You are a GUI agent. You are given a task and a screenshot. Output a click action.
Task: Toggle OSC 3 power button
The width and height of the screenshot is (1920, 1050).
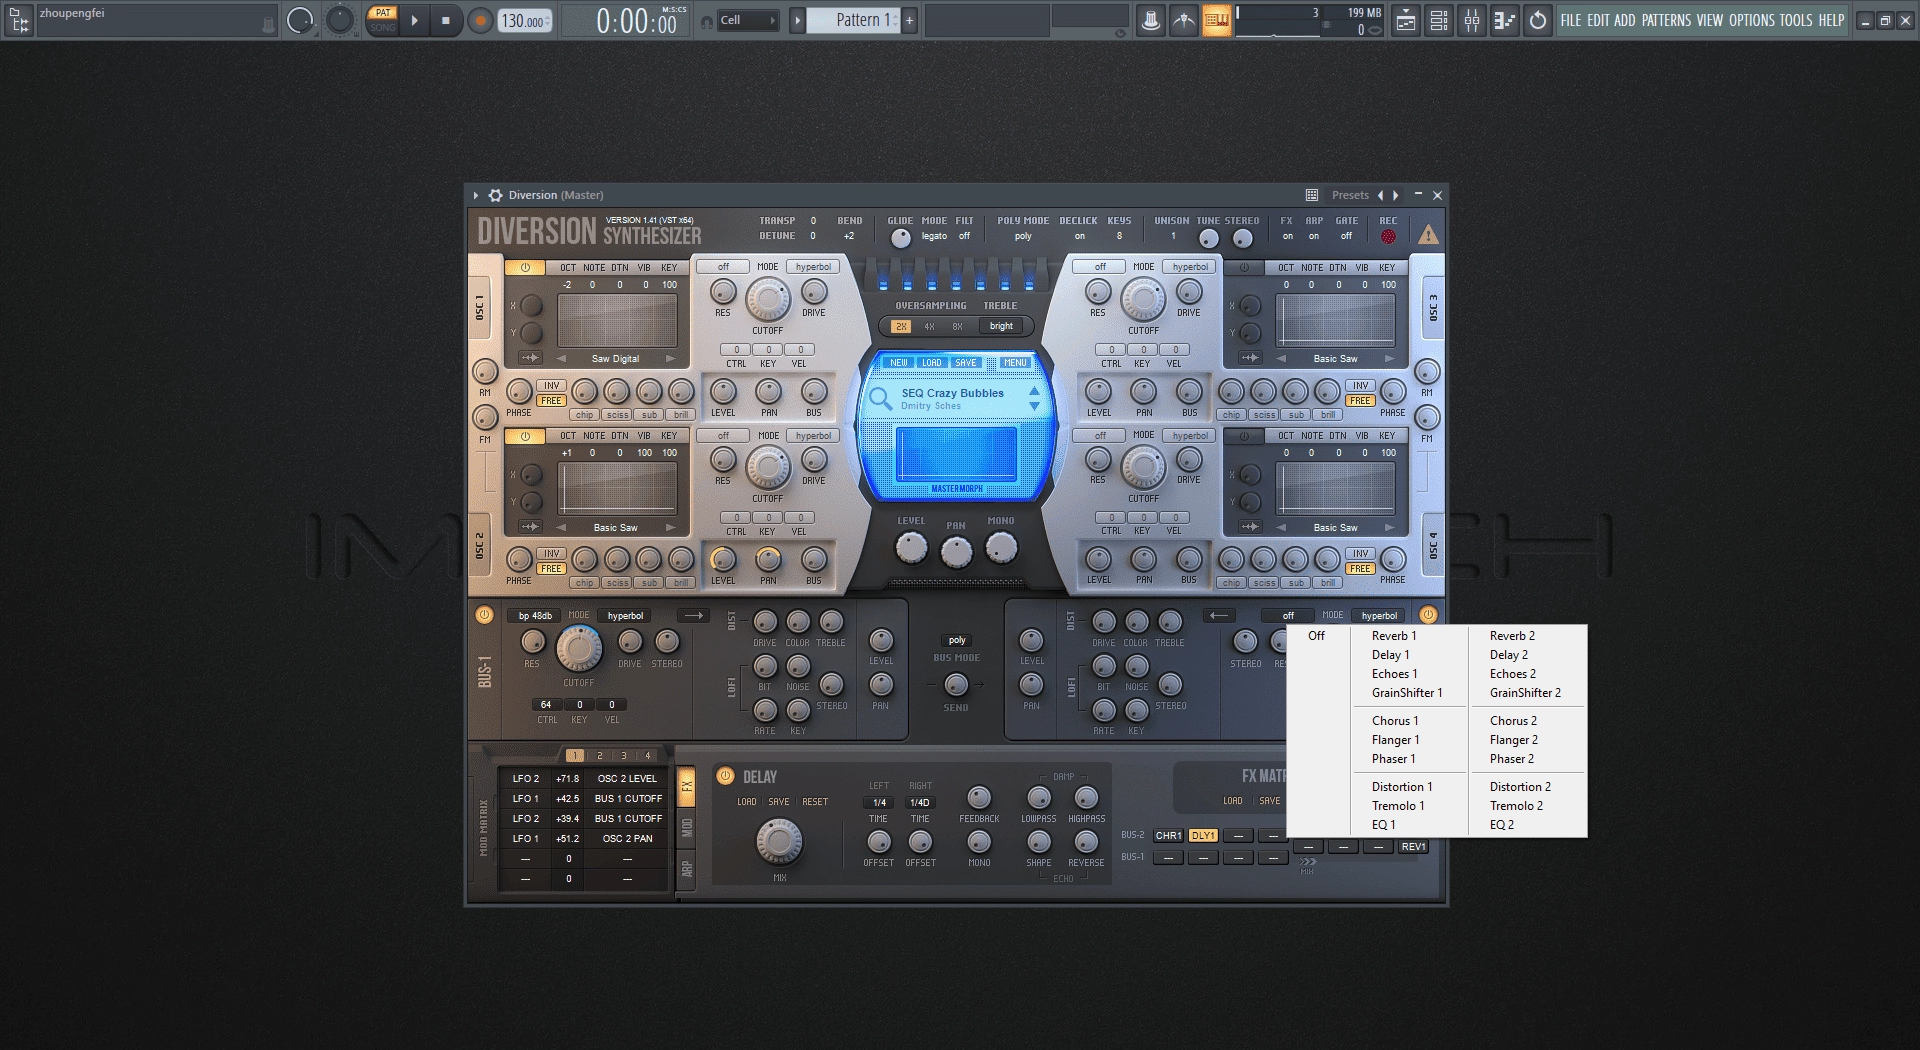[1244, 267]
